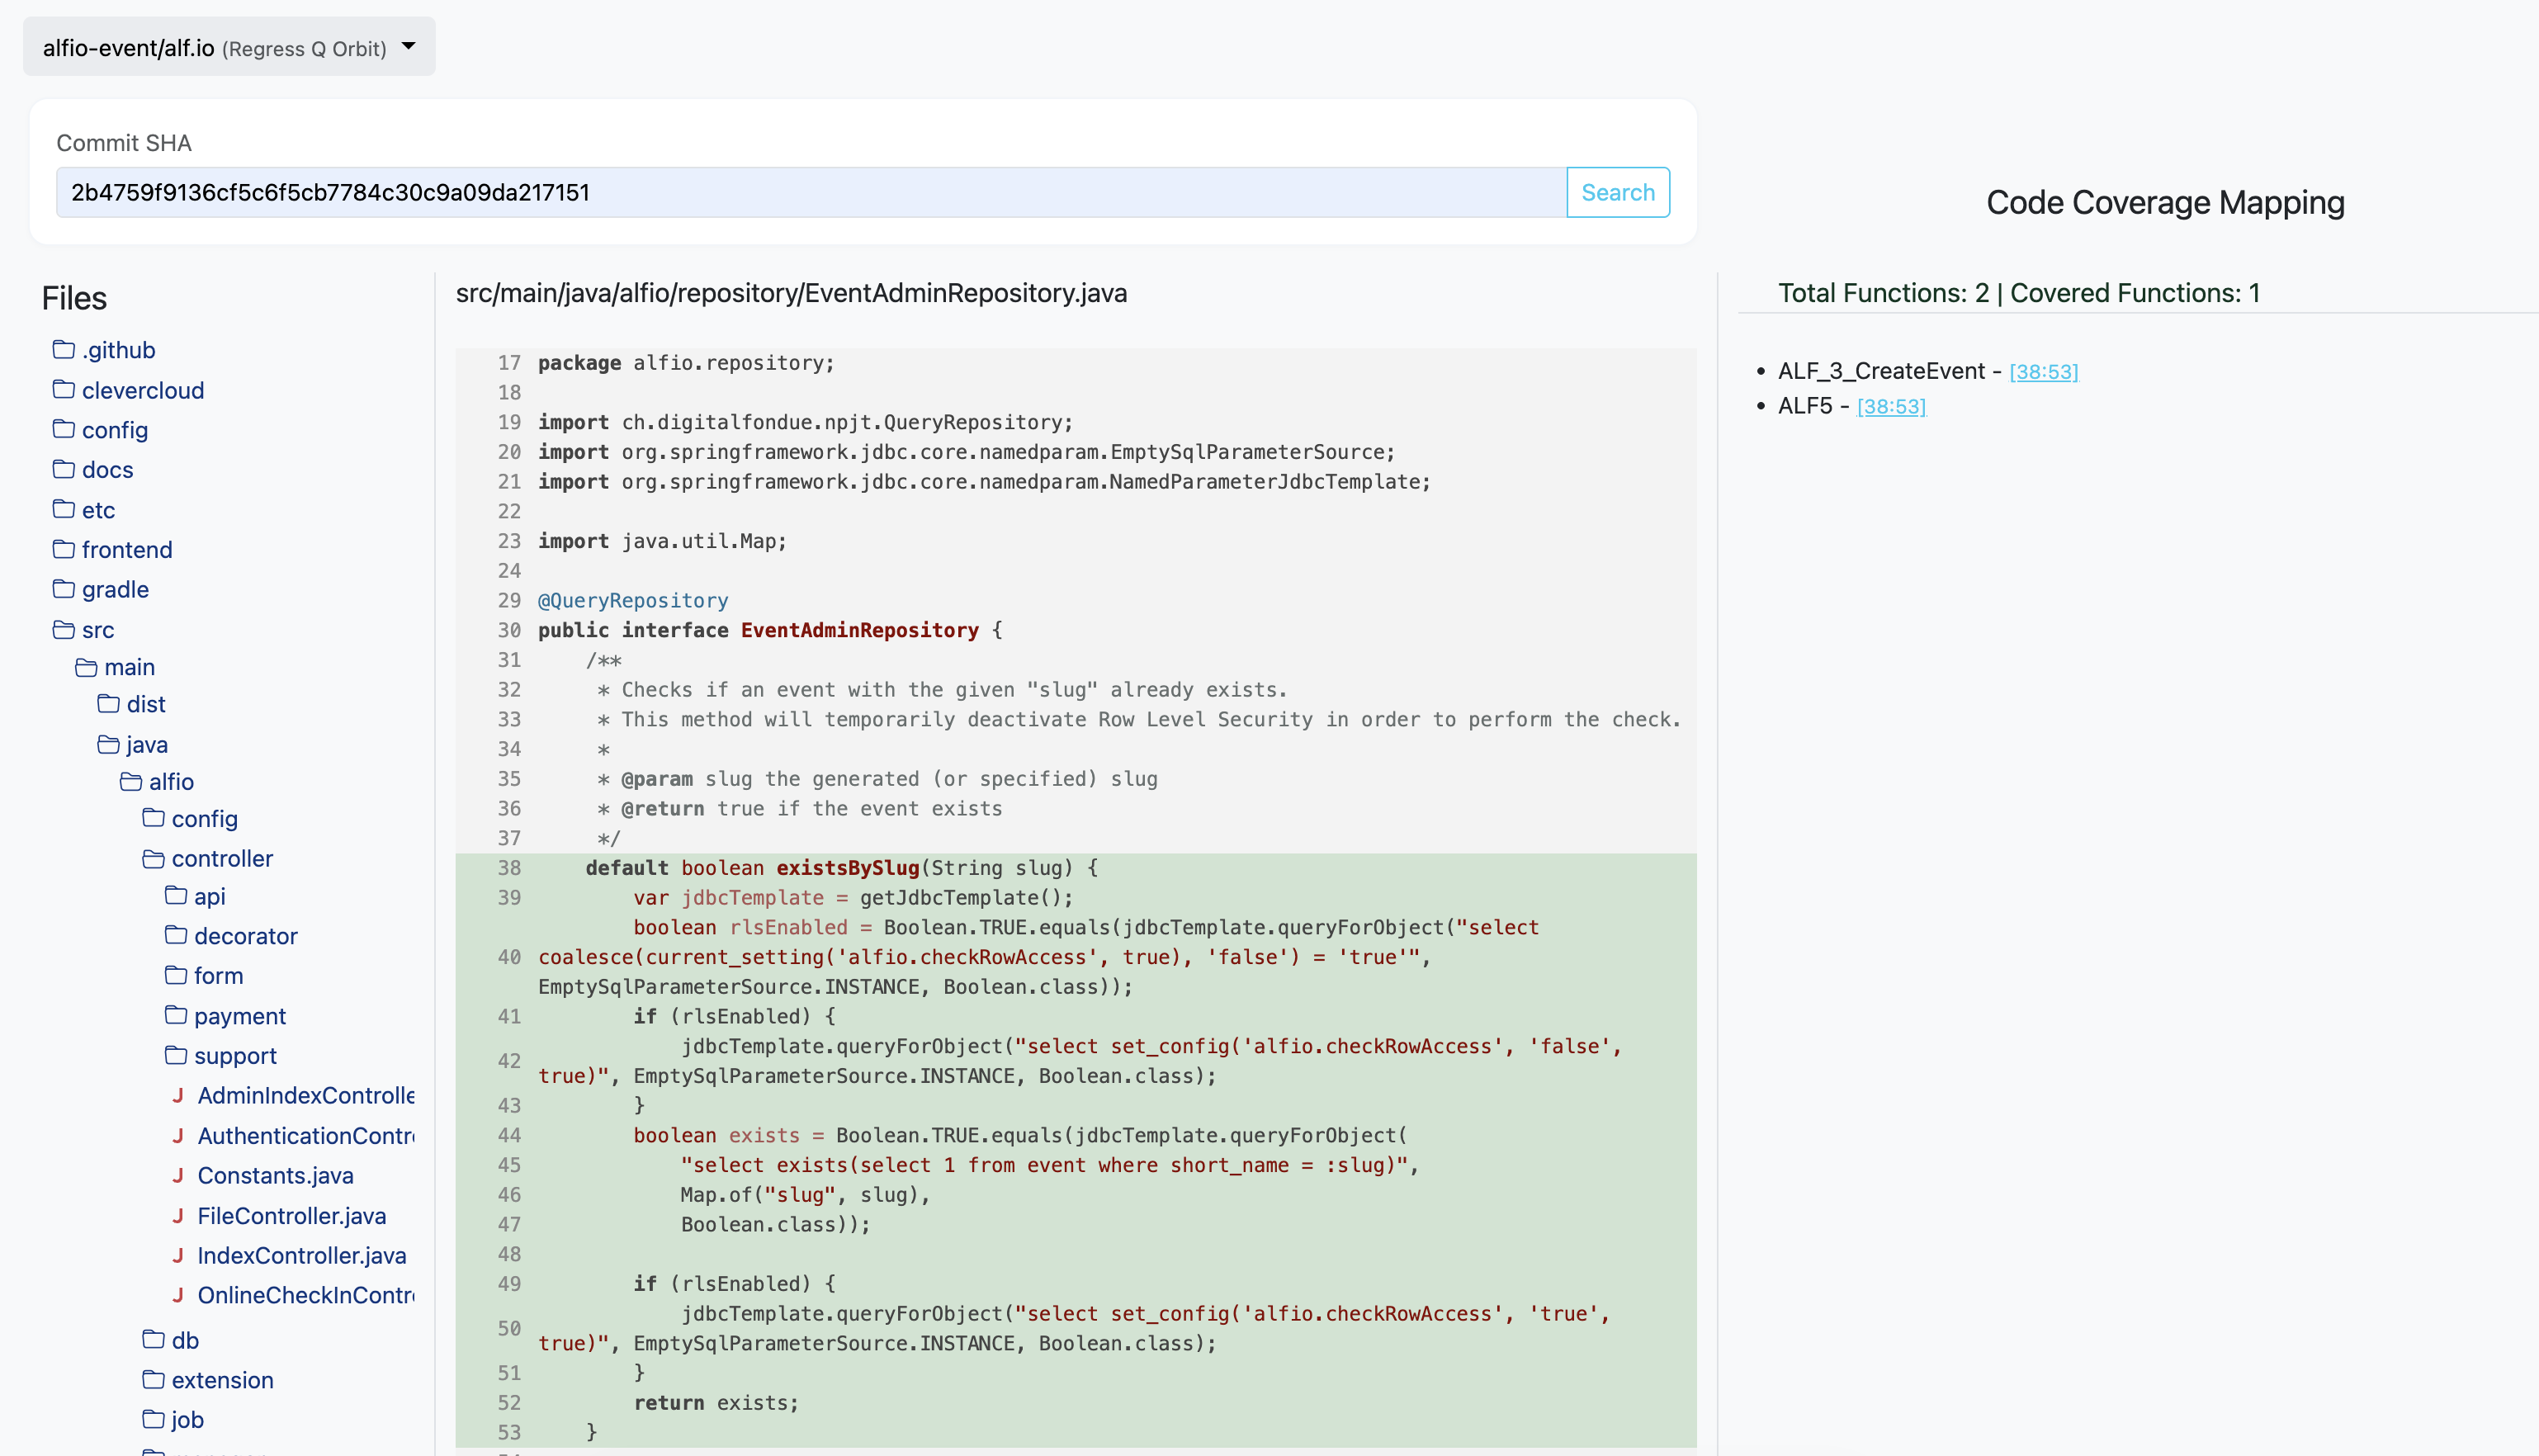2539x1456 pixels.
Task: Expand the decorator folder
Action: point(246,936)
